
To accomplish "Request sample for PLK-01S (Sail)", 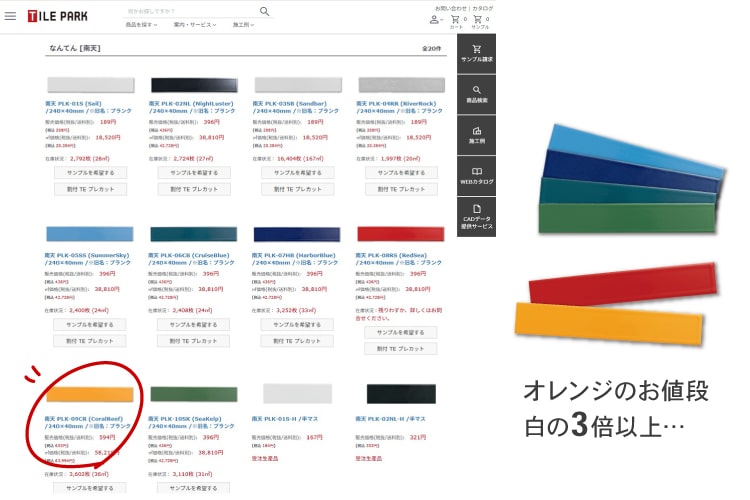I will 90,173.
